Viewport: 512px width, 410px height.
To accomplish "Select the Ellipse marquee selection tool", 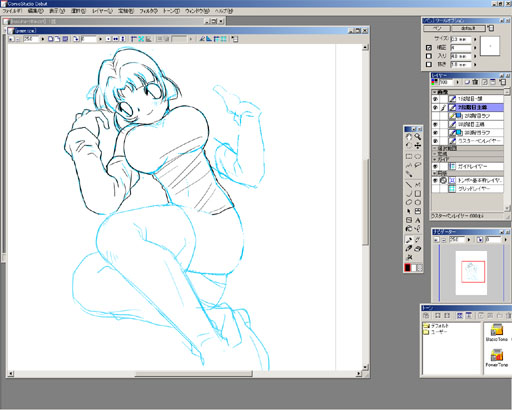I will tap(418, 156).
